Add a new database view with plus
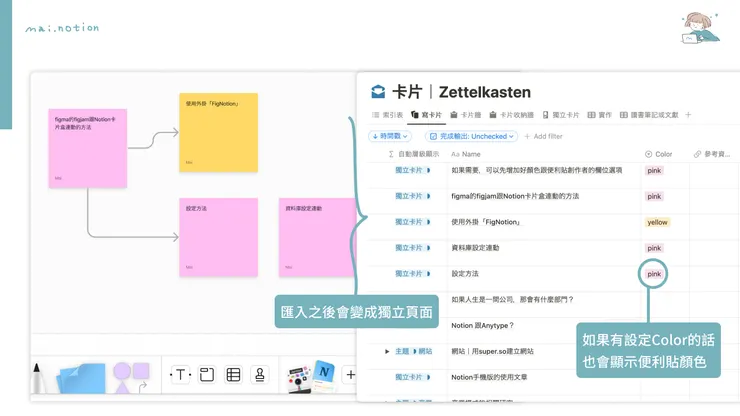740x416 pixels. click(688, 115)
